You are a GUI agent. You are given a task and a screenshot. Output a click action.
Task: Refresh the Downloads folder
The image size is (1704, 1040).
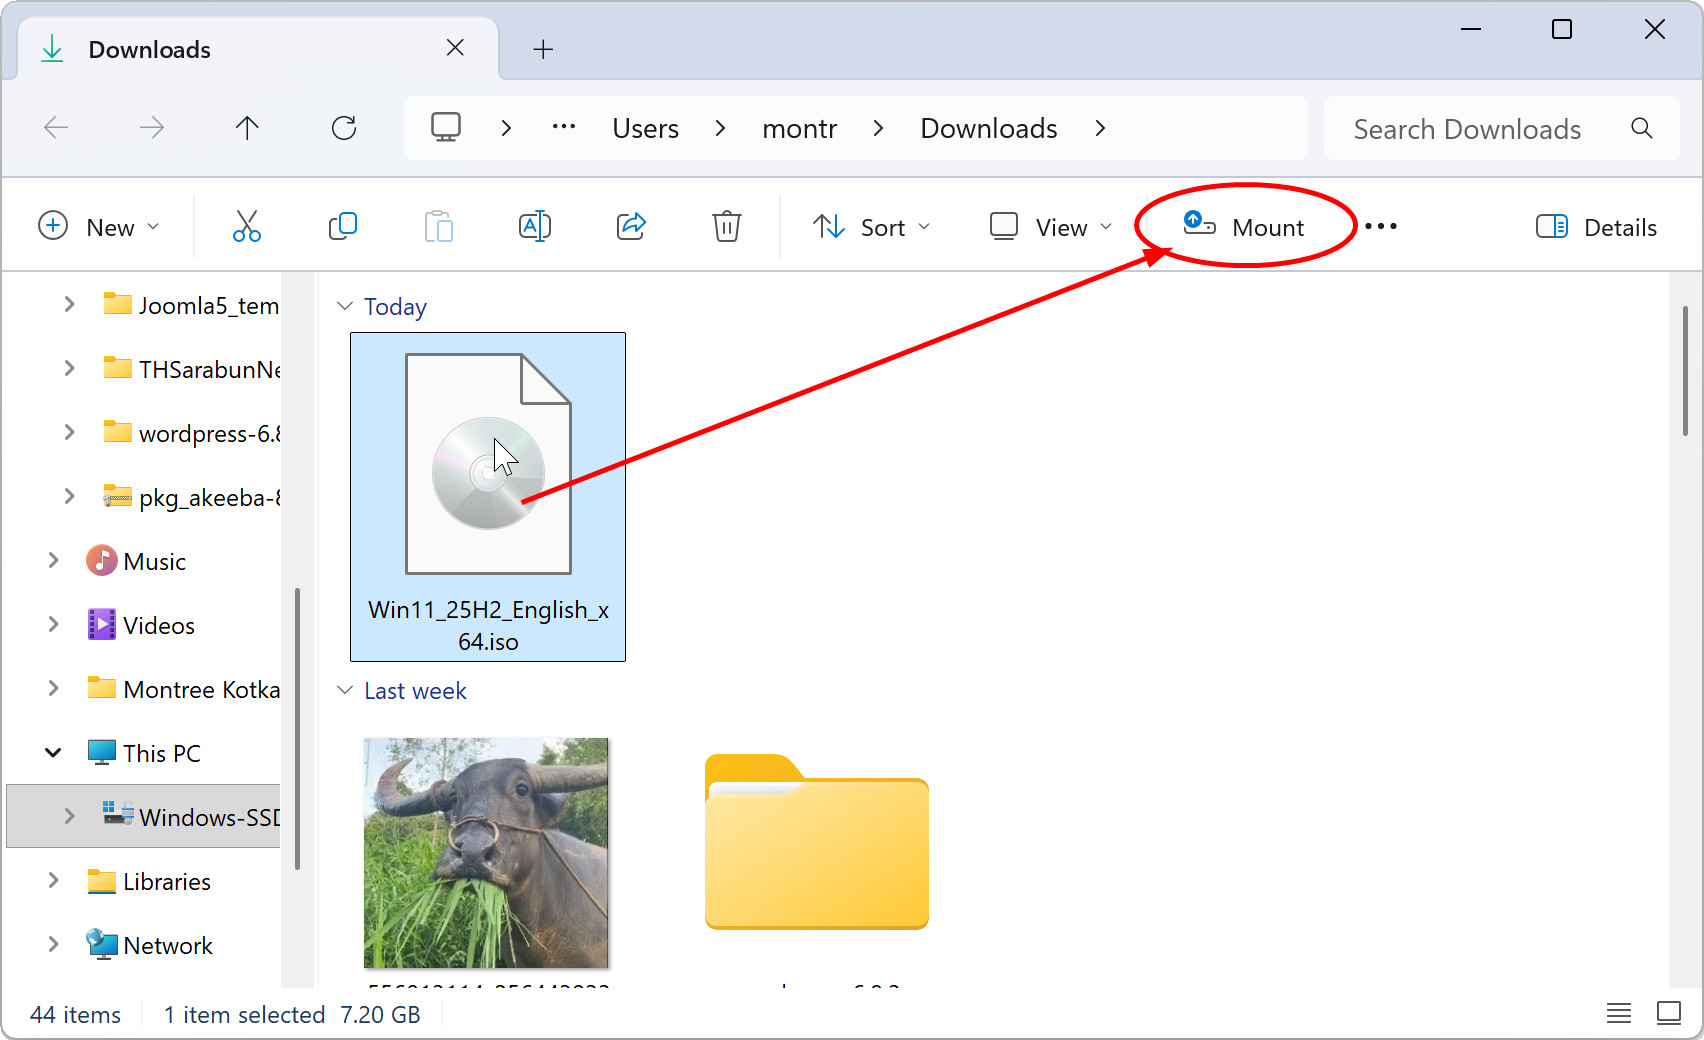coord(344,127)
